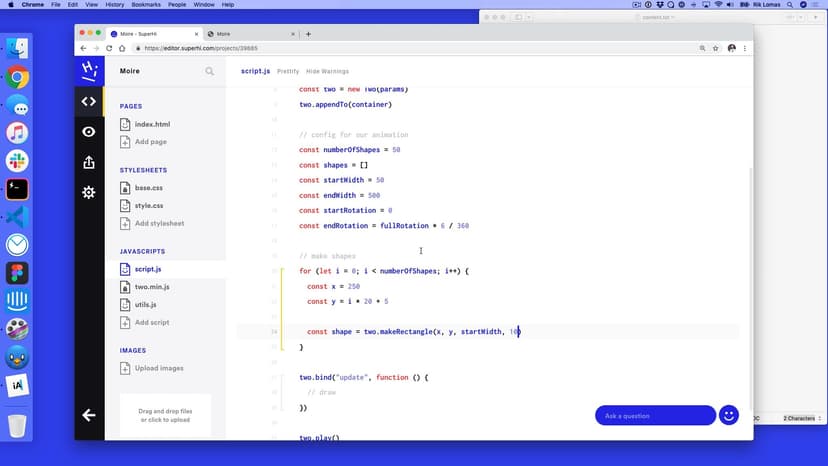Toggle Hide Warnings option

(x=327, y=72)
